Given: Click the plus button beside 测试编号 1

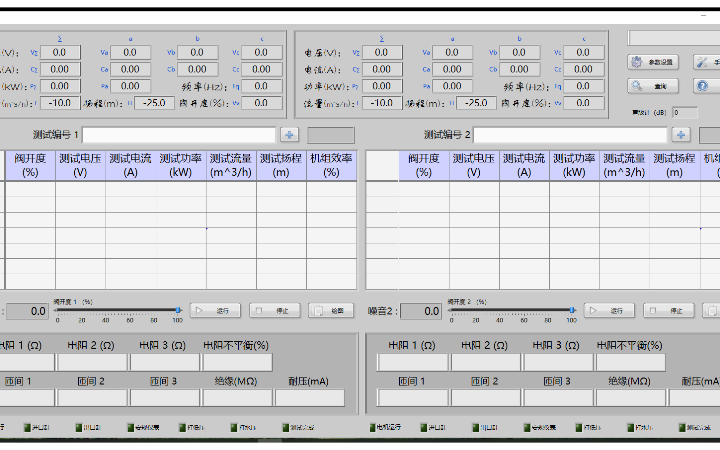Looking at the screenshot, I should (x=289, y=135).
